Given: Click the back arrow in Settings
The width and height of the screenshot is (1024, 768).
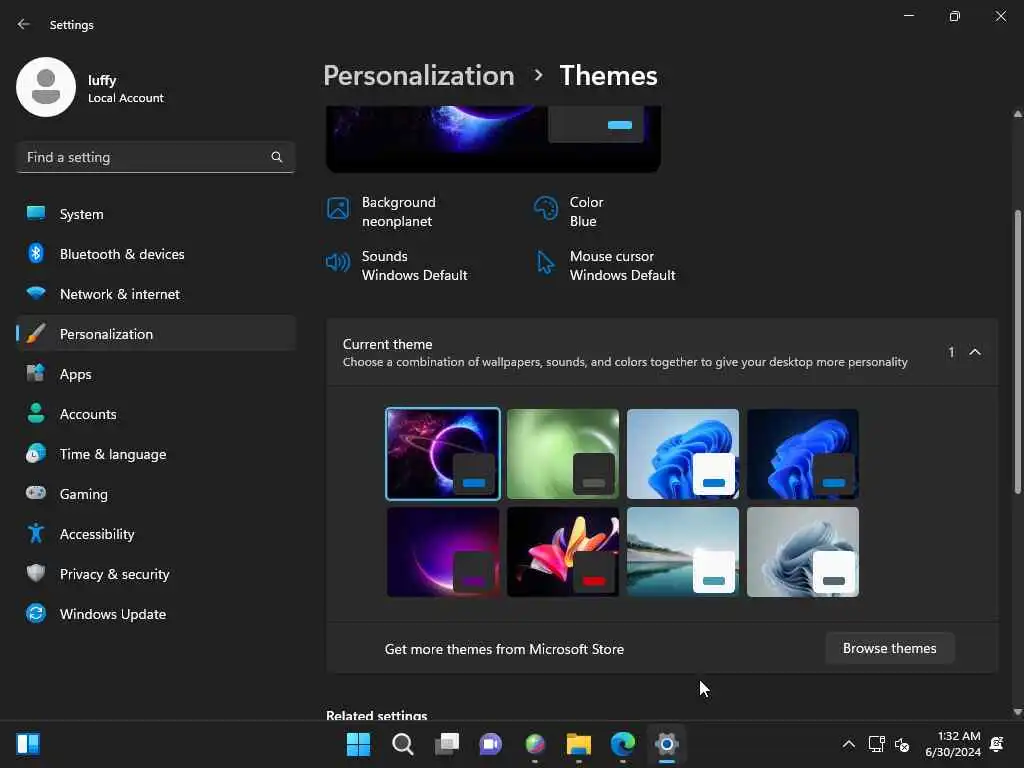Looking at the screenshot, I should pyautogui.click(x=24, y=24).
